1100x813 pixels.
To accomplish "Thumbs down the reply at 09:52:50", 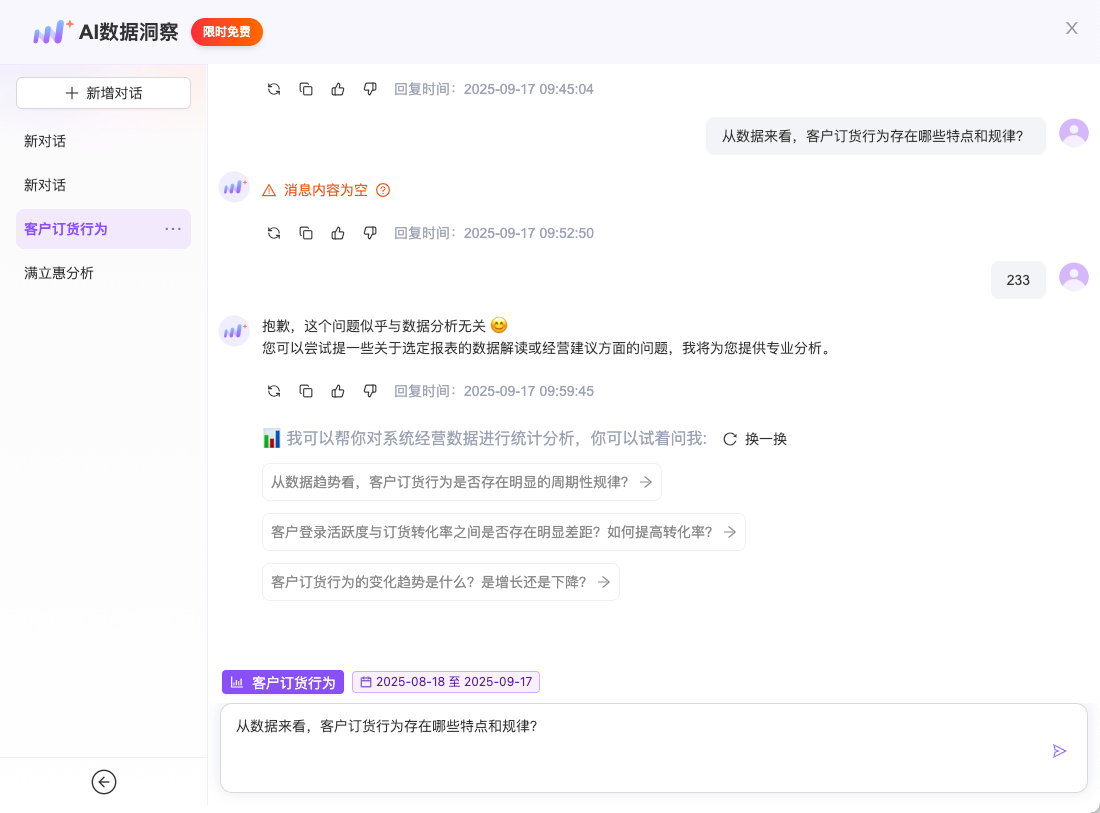I will [370, 233].
